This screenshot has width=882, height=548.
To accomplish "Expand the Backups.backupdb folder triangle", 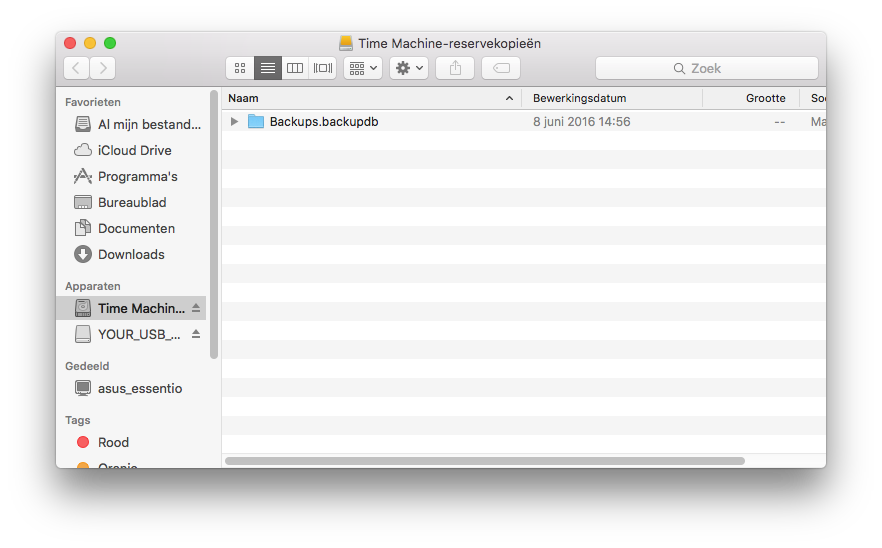I will click(234, 122).
